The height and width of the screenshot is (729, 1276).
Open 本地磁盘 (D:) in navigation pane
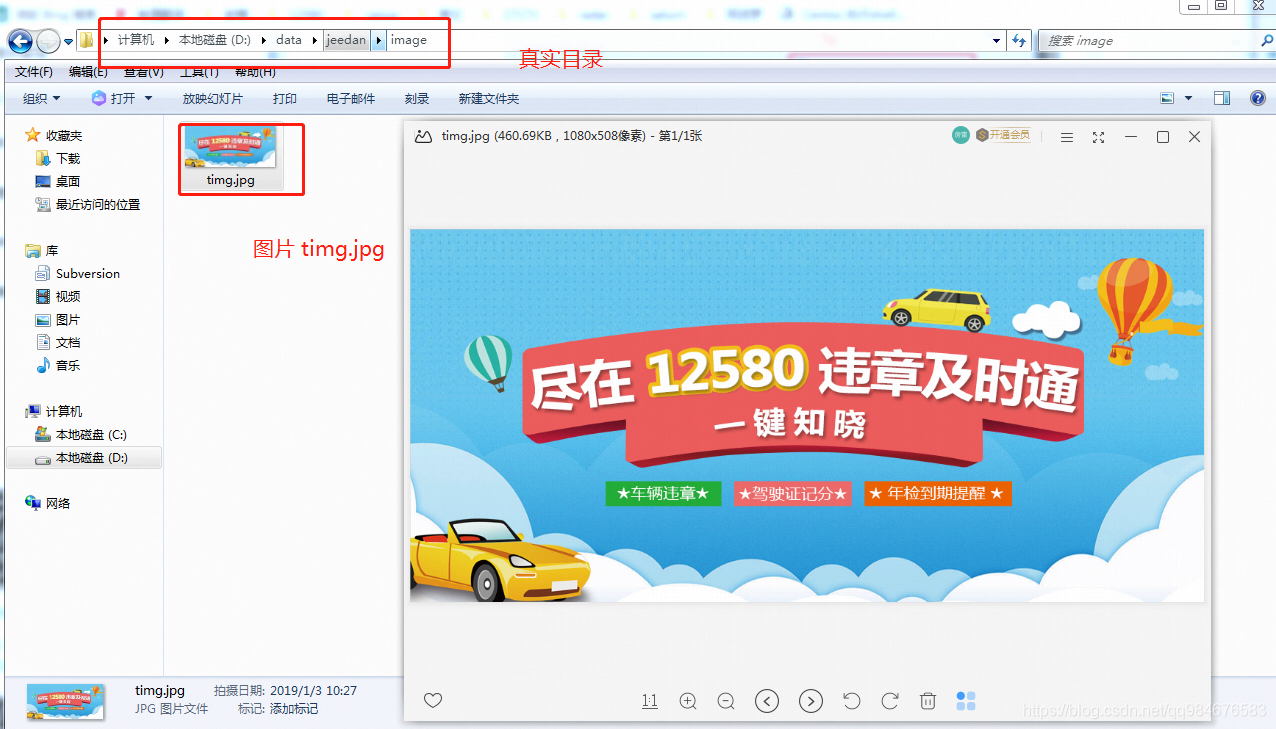point(91,457)
